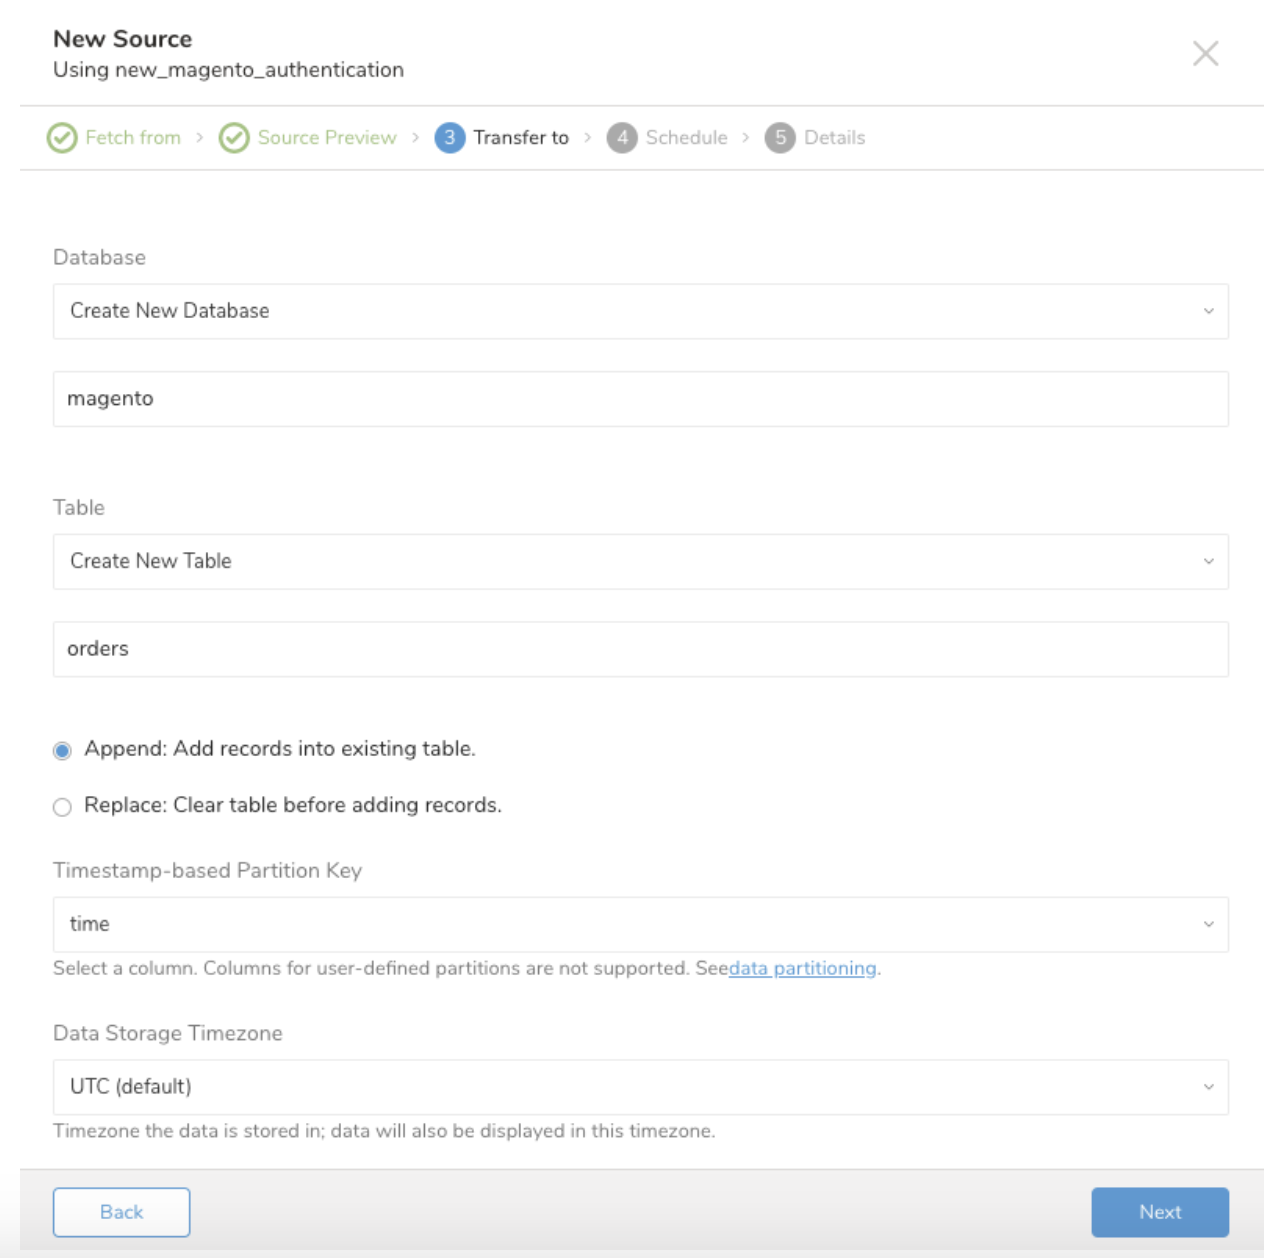1264x1258 pixels.
Task: Go to the Source Preview step
Action: 326,138
